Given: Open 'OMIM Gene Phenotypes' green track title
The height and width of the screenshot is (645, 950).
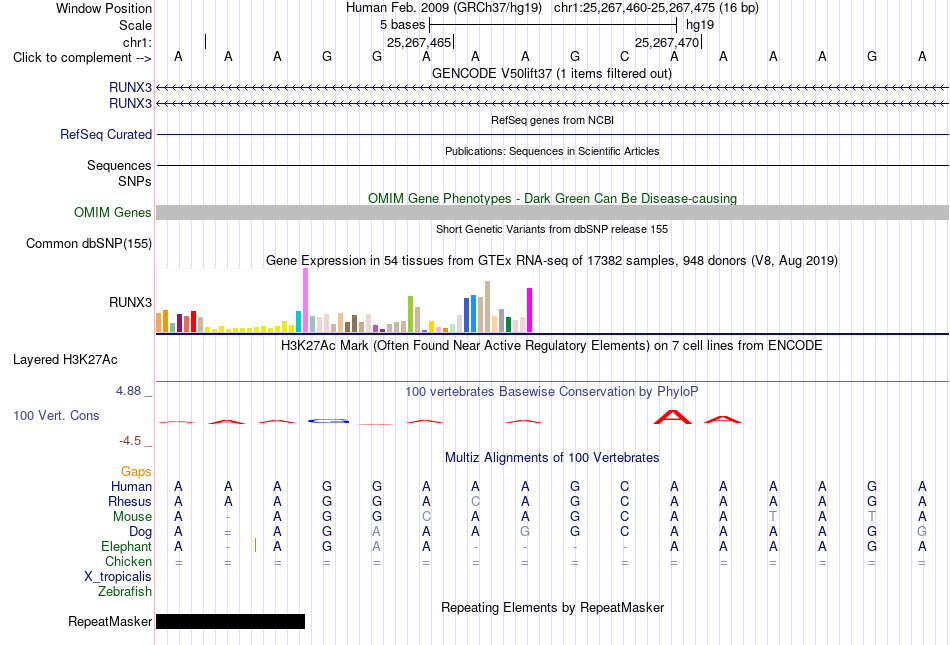Looking at the screenshot, I should coord(552,199).
